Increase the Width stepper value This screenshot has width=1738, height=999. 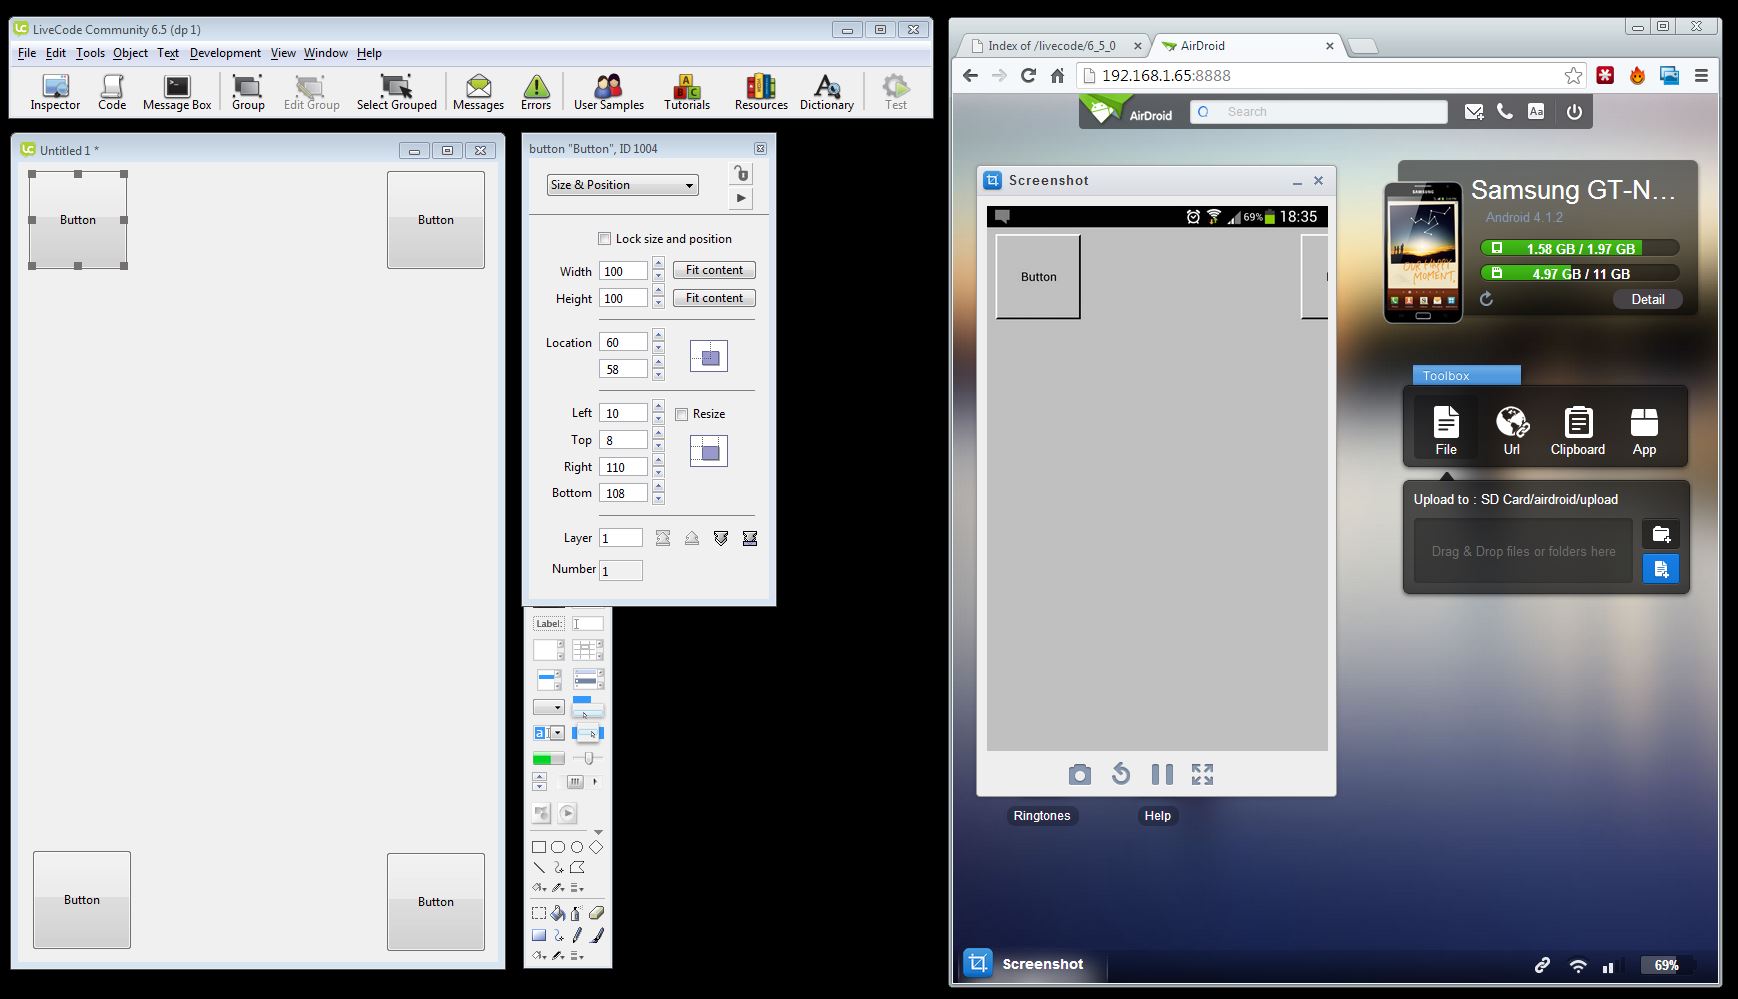(658, 265)
